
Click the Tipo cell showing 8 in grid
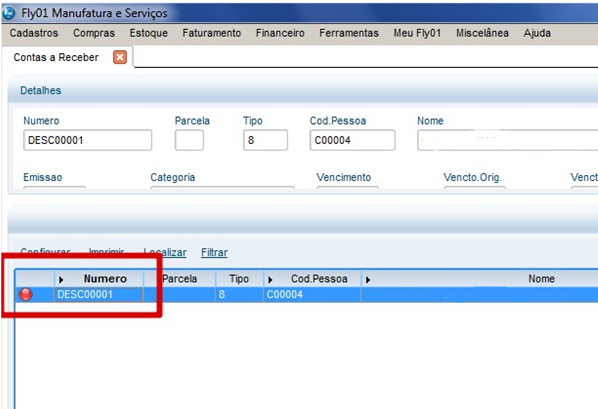click(x=240, y=295)
